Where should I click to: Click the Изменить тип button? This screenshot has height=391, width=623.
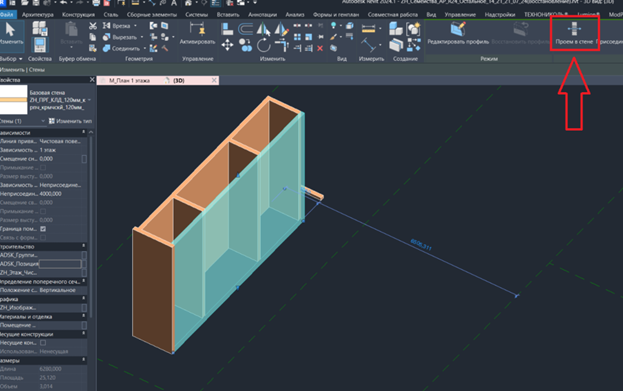70,121
